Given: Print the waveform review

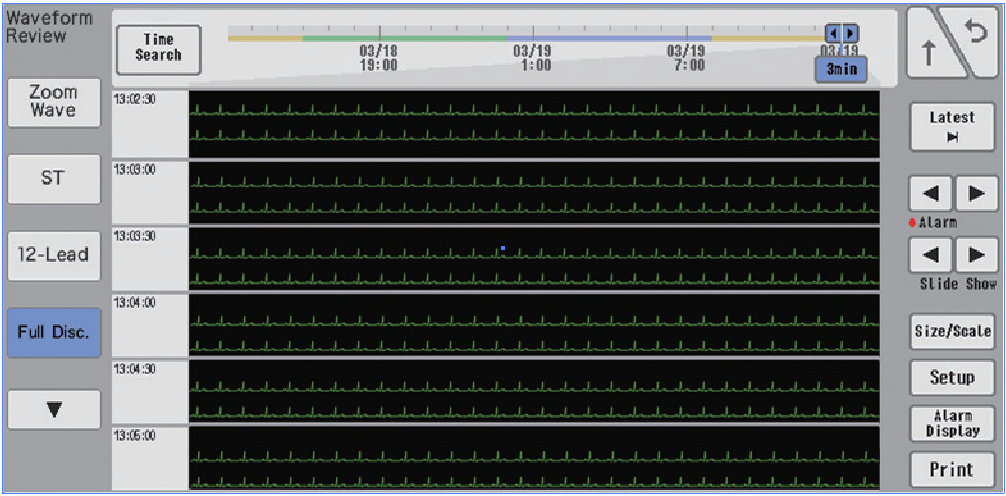Looking at the screenshot, I should tap(952, 469).
